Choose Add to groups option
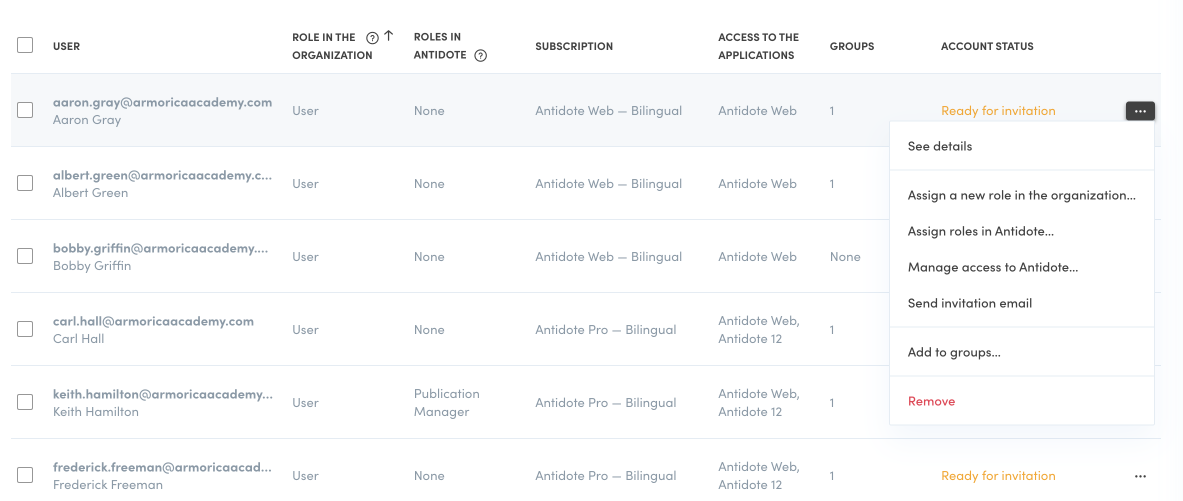The height and width of the screenshot is (501, 1183). coord(954,352)
